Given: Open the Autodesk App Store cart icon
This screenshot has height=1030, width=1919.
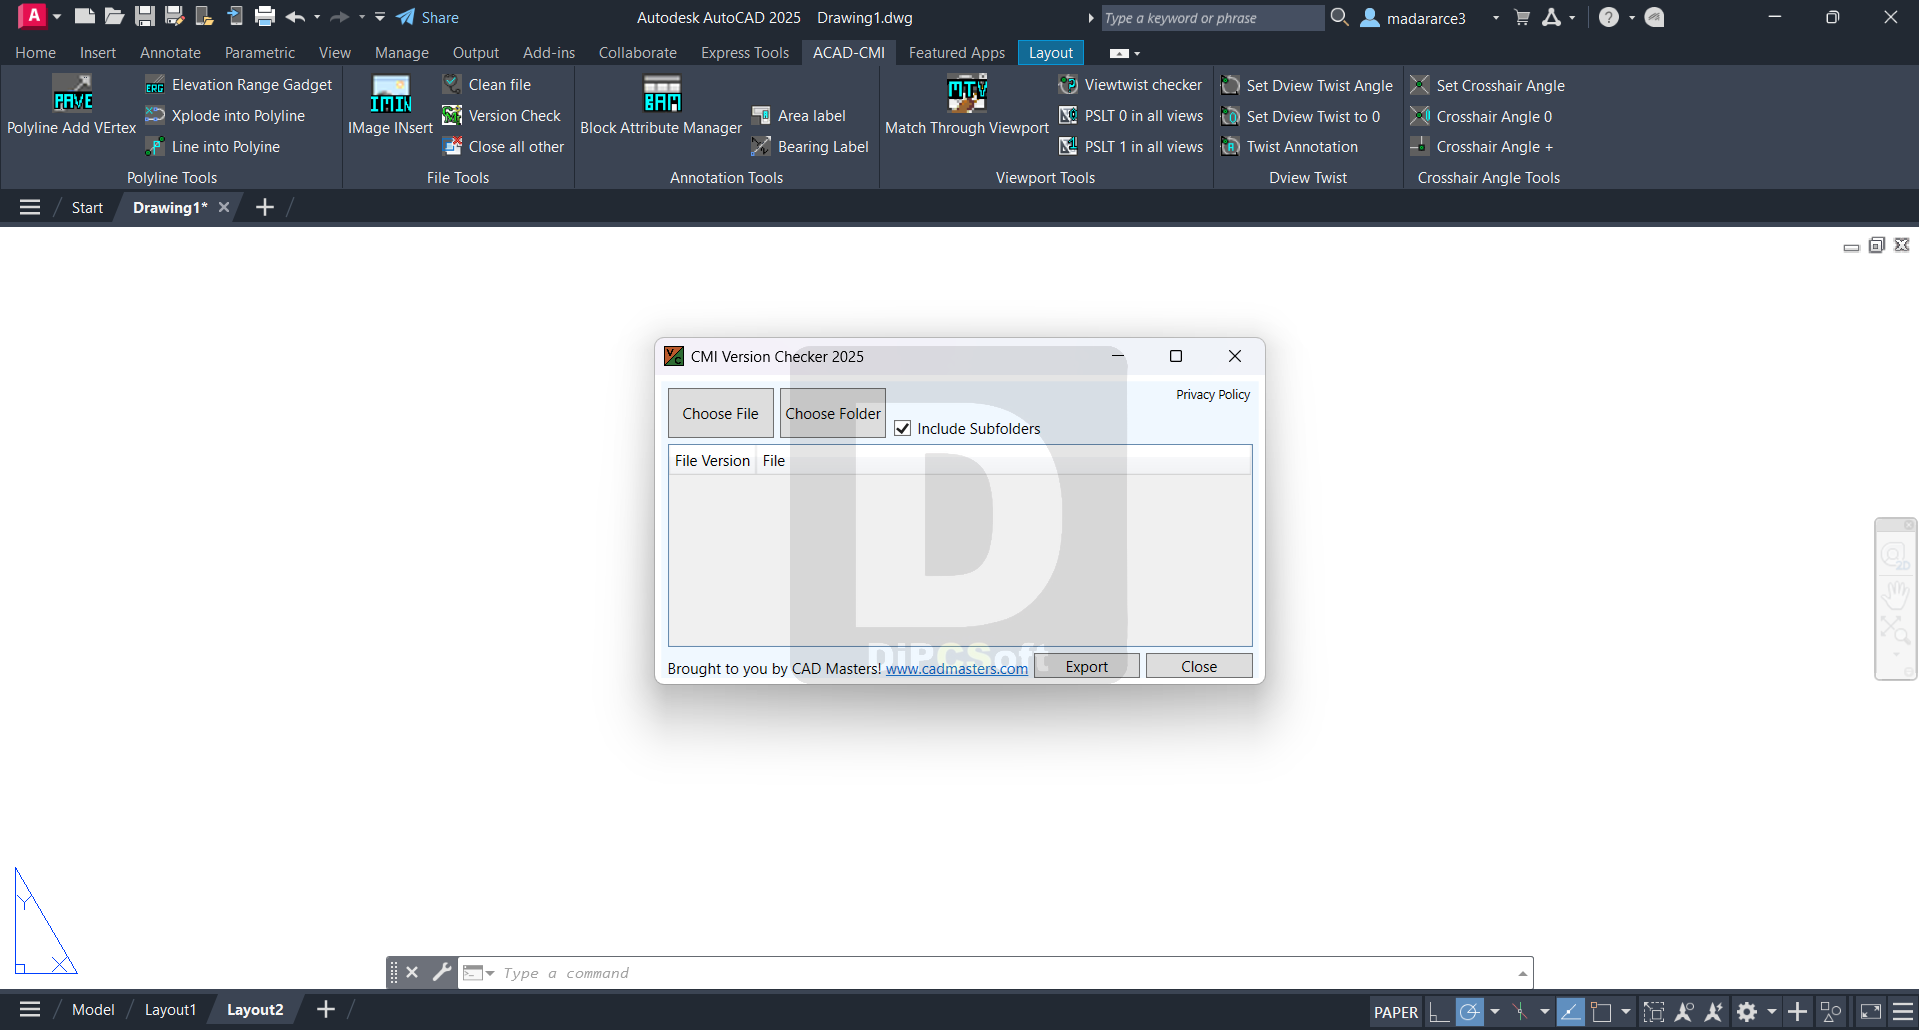Looking at the screenshot, I should 1522,17.
